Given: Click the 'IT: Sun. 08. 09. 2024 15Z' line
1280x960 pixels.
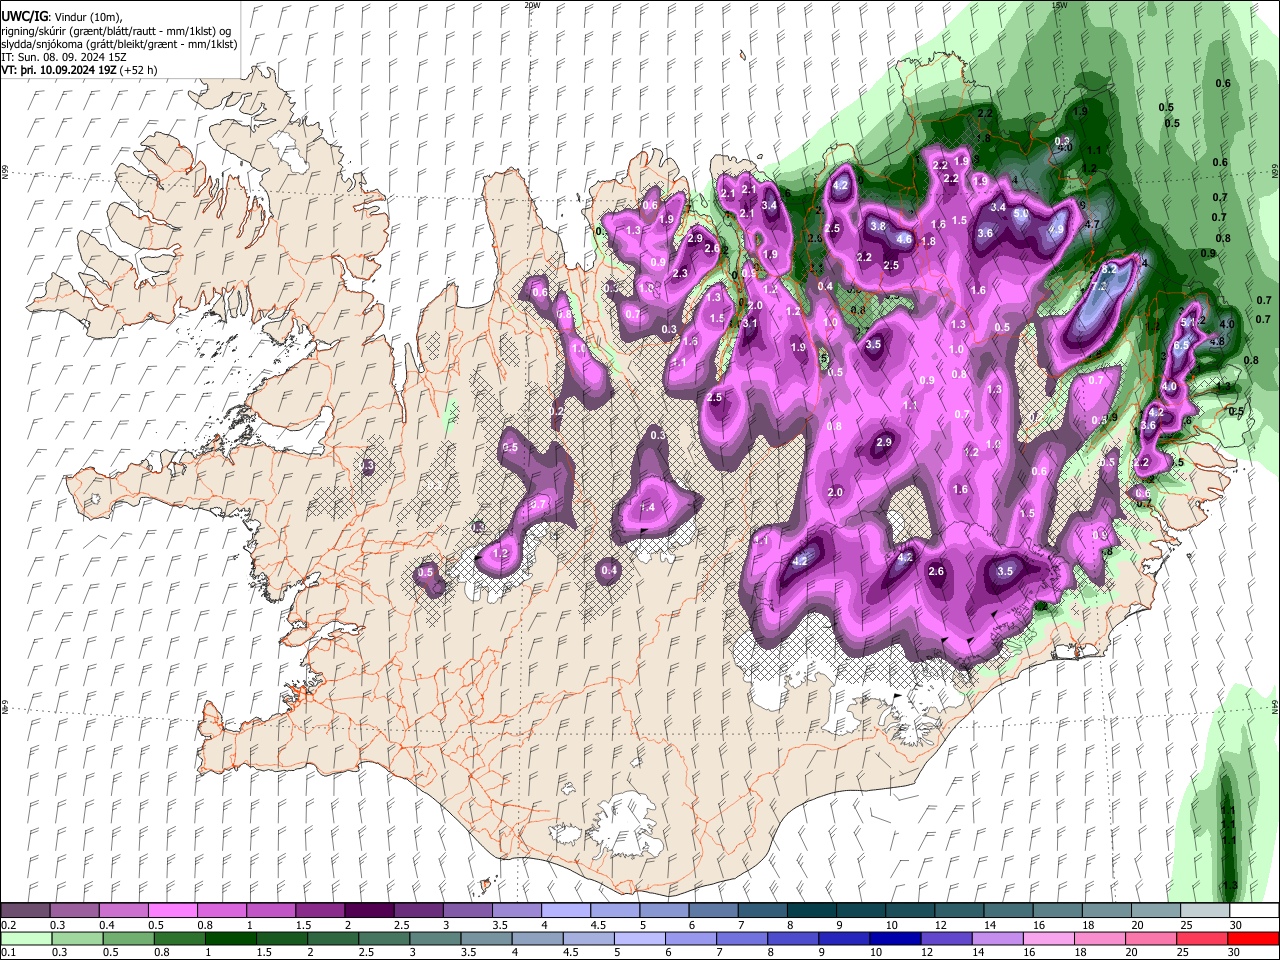Looking at the screenshot, I should click(62, 58).
